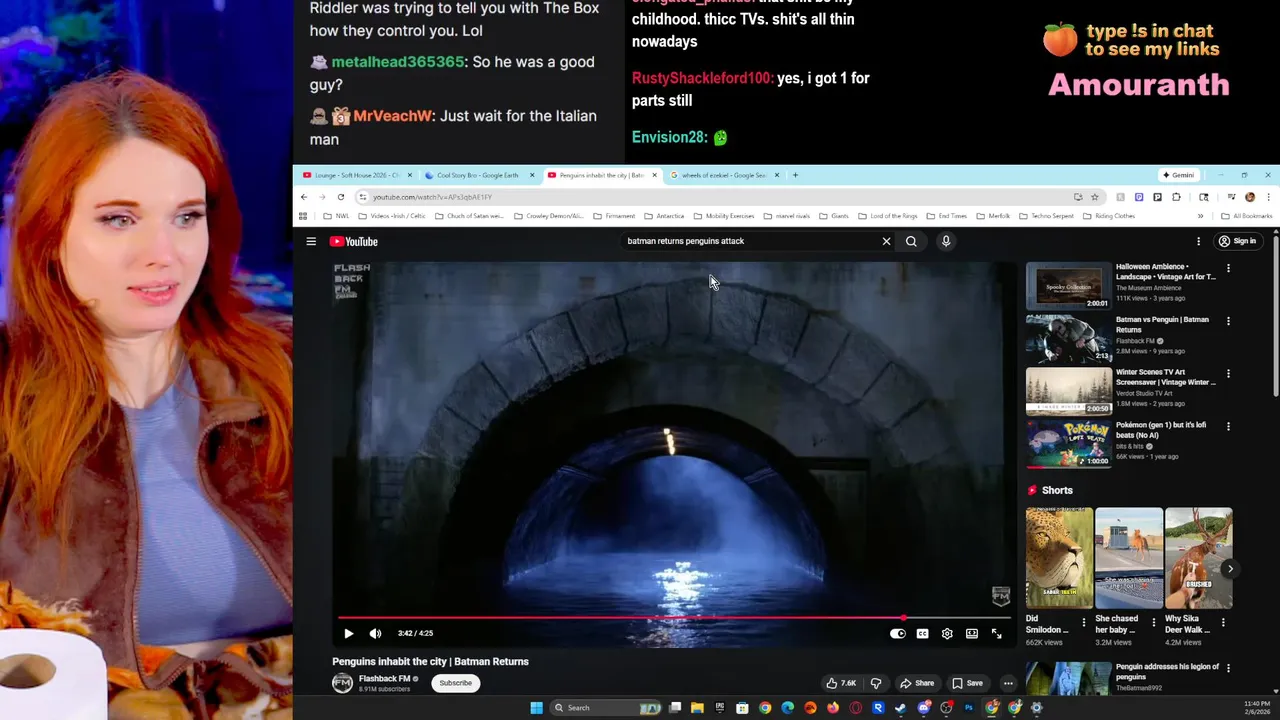Go back with the browser back arrow

[x=304, y=197]
